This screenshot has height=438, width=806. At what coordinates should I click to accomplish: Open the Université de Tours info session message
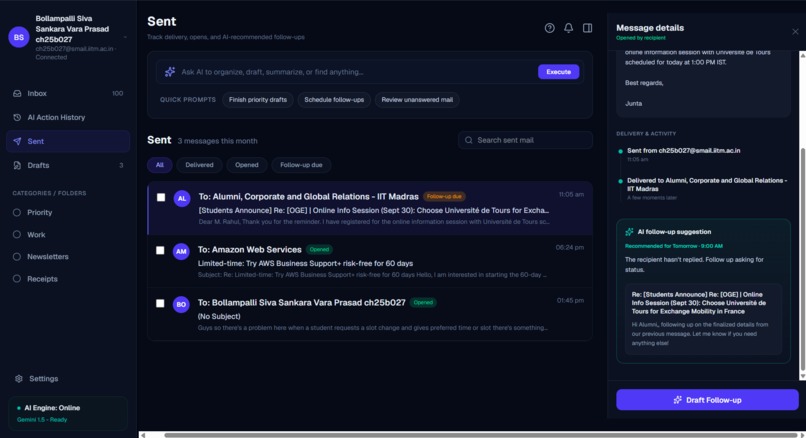(370, 208)
